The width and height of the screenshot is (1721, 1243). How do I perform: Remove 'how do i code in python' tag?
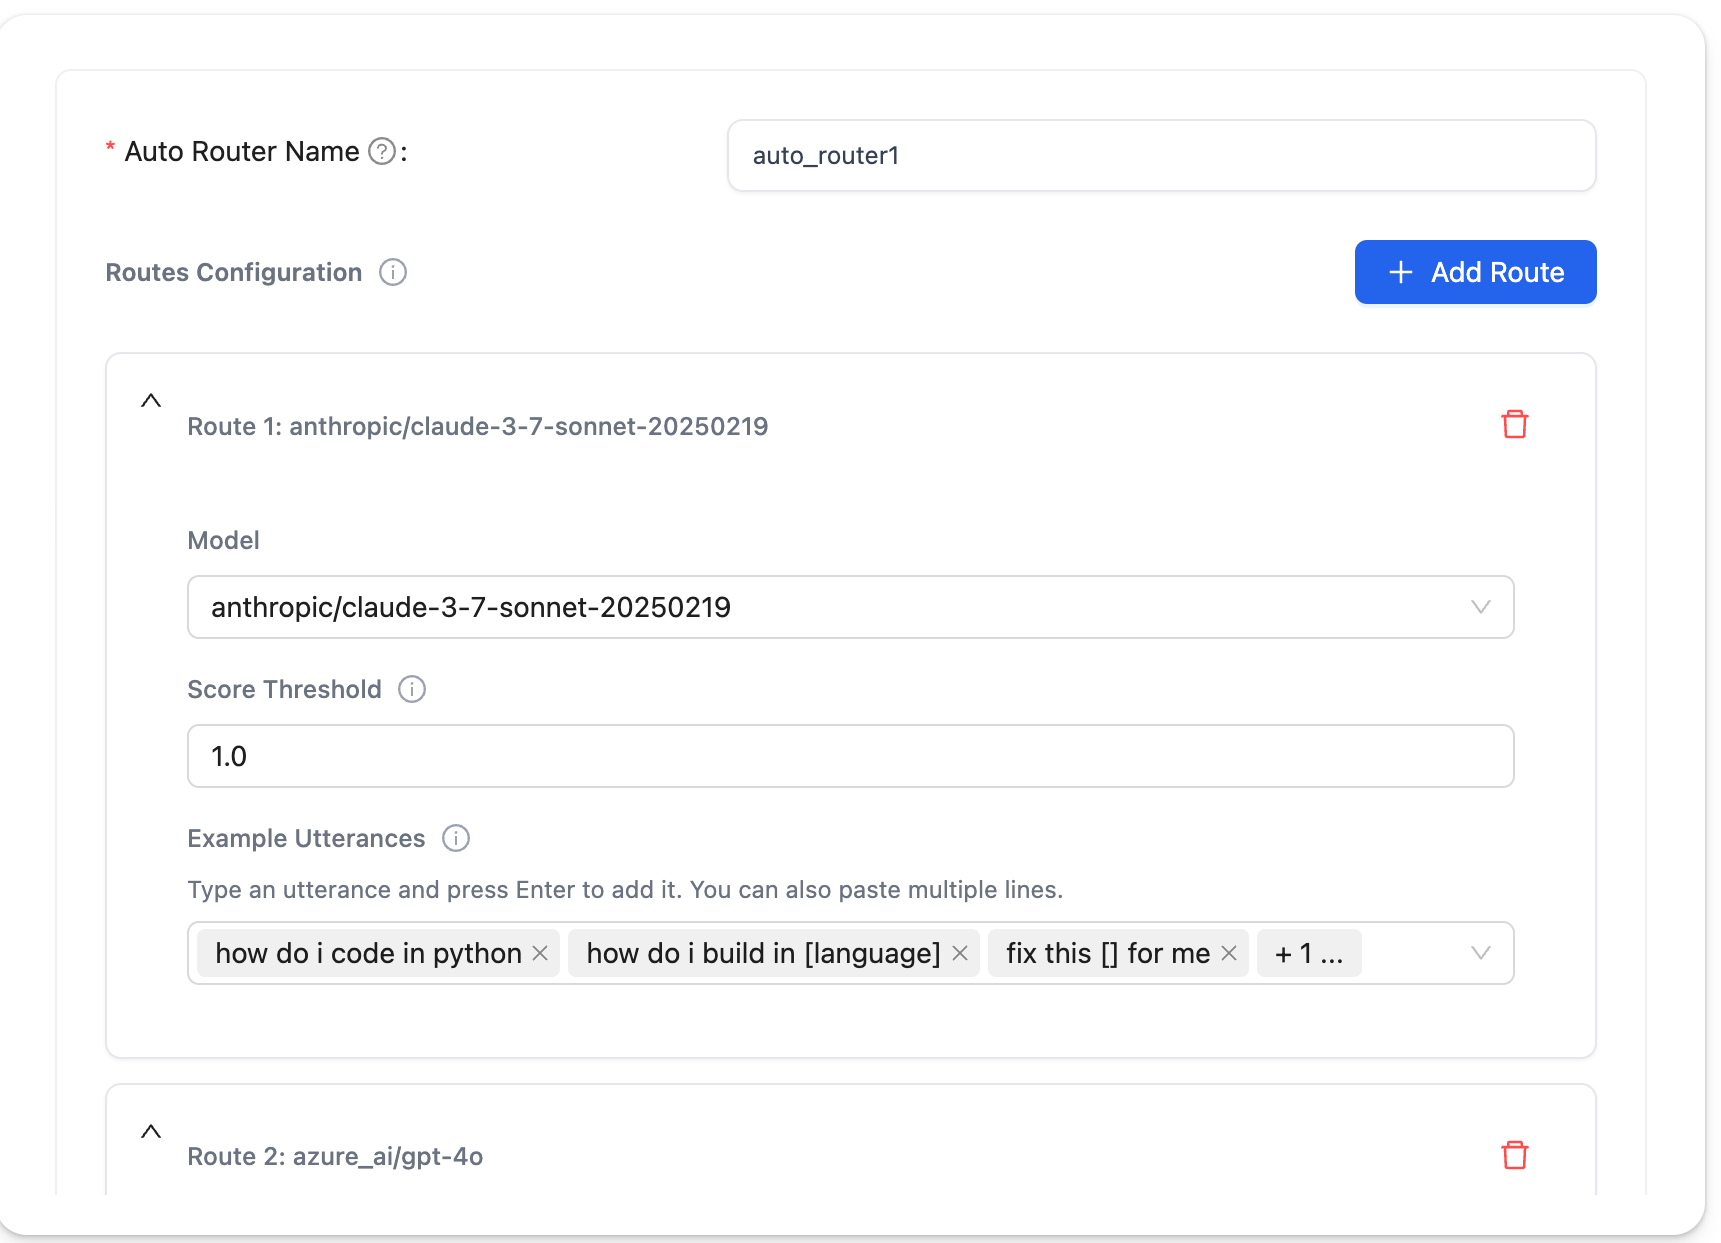point(540,953)
